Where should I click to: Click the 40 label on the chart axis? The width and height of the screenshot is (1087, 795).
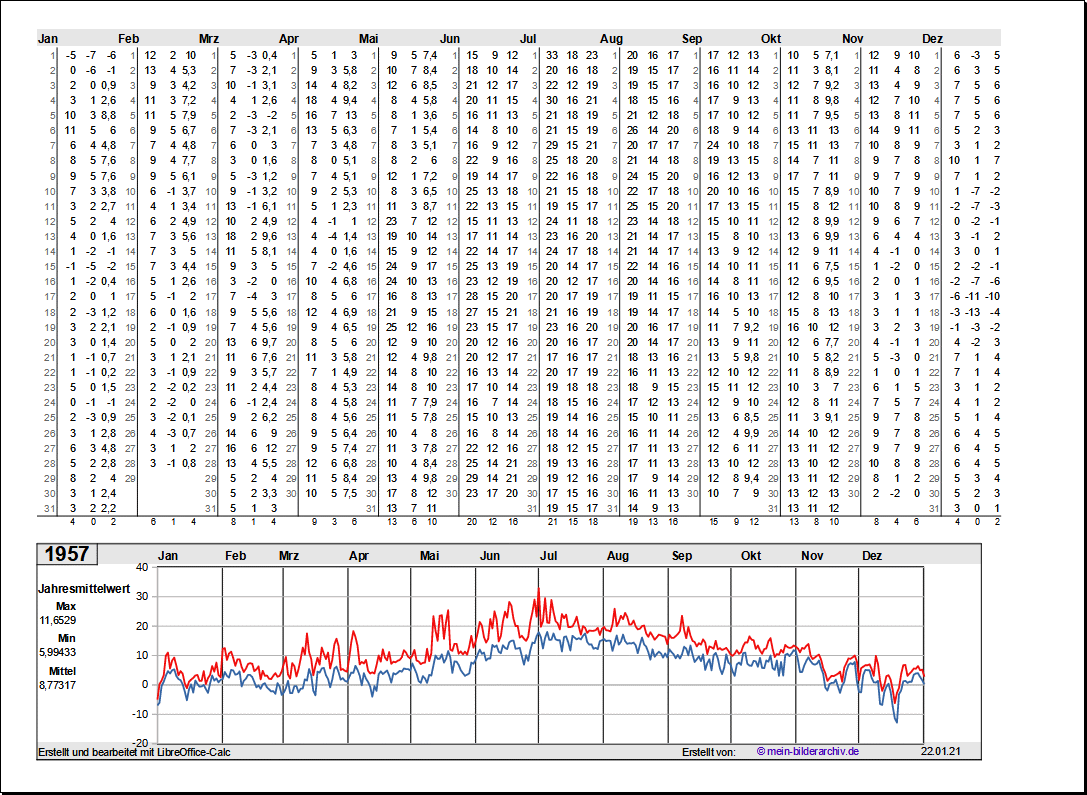click(x=141, y=567)
